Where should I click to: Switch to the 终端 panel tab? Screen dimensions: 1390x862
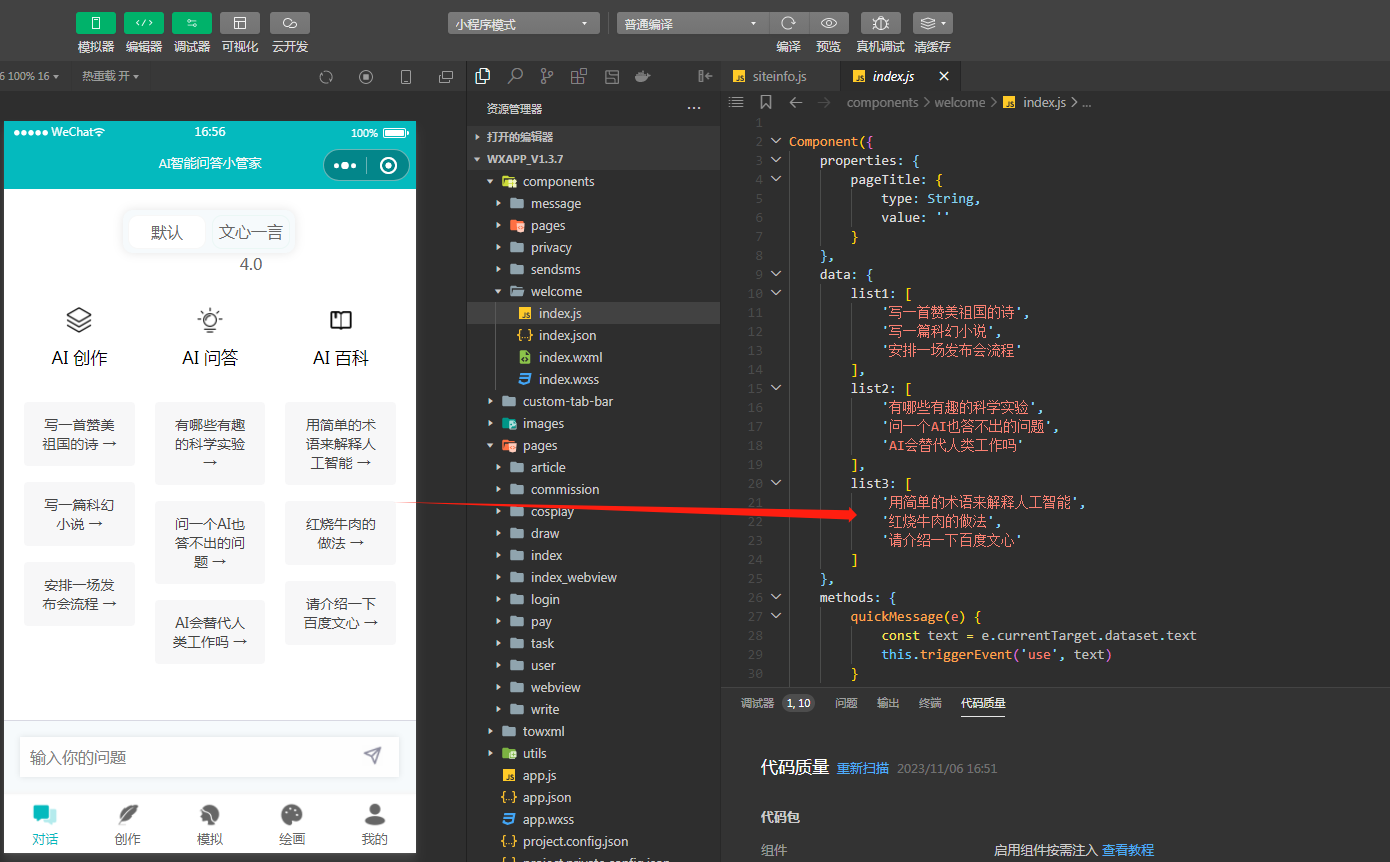[x=930, y=703]
